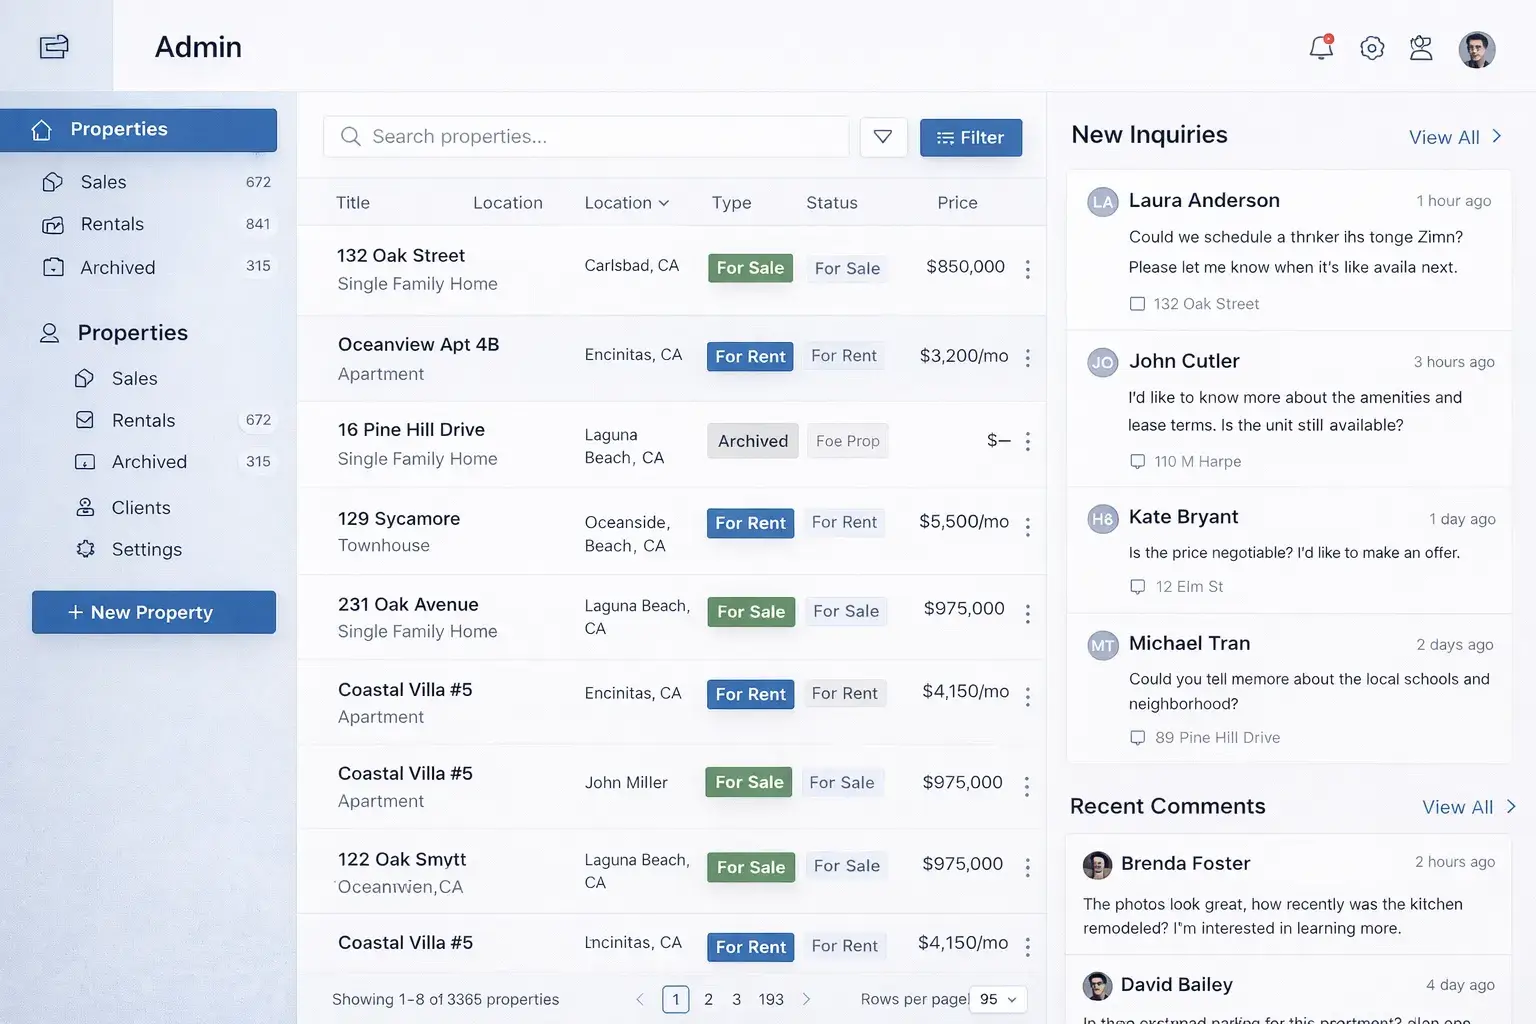This screenshot has width=1536, height=1024.
Task: Toggle the Archived badge on 16 Pine Hill Drive
Action: [x=752, y=441]
